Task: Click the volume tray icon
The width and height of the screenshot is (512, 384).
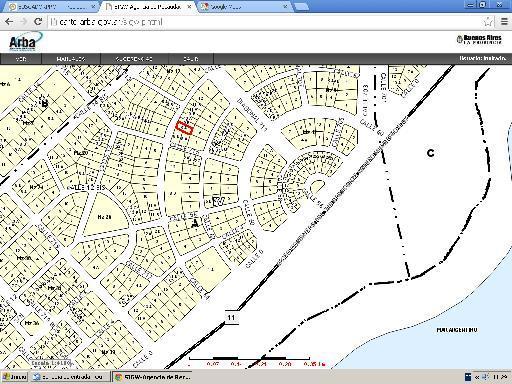Action: (486, 377)
